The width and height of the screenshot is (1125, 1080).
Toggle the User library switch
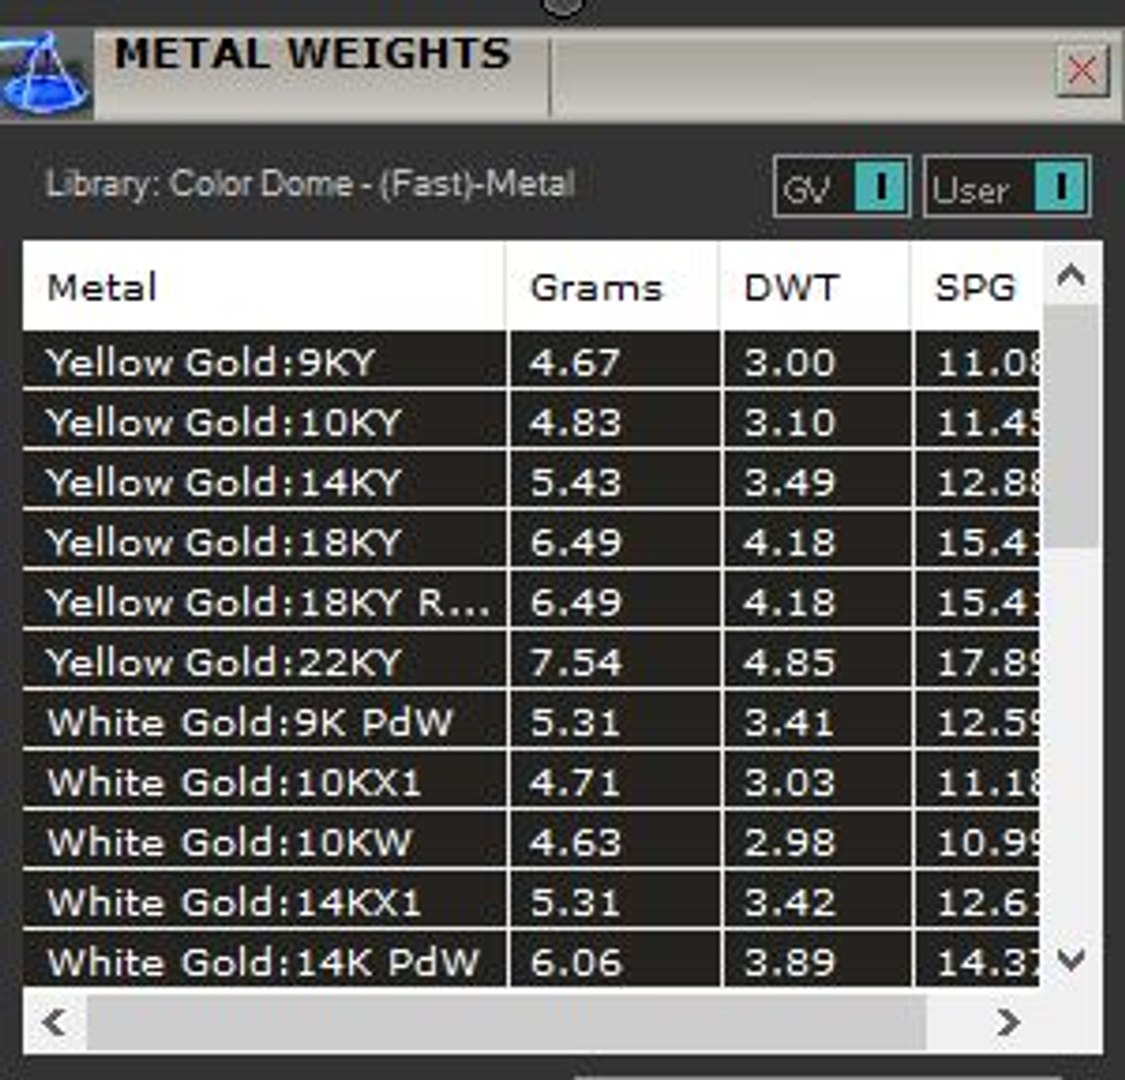coord(1007,187)
